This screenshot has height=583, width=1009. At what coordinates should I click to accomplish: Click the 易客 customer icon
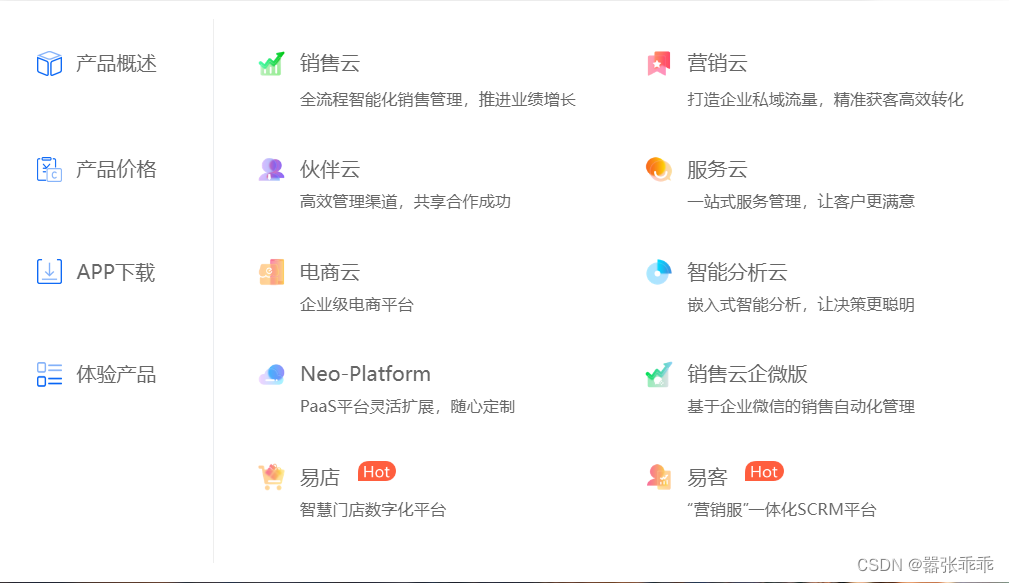[x=659, y=477]
